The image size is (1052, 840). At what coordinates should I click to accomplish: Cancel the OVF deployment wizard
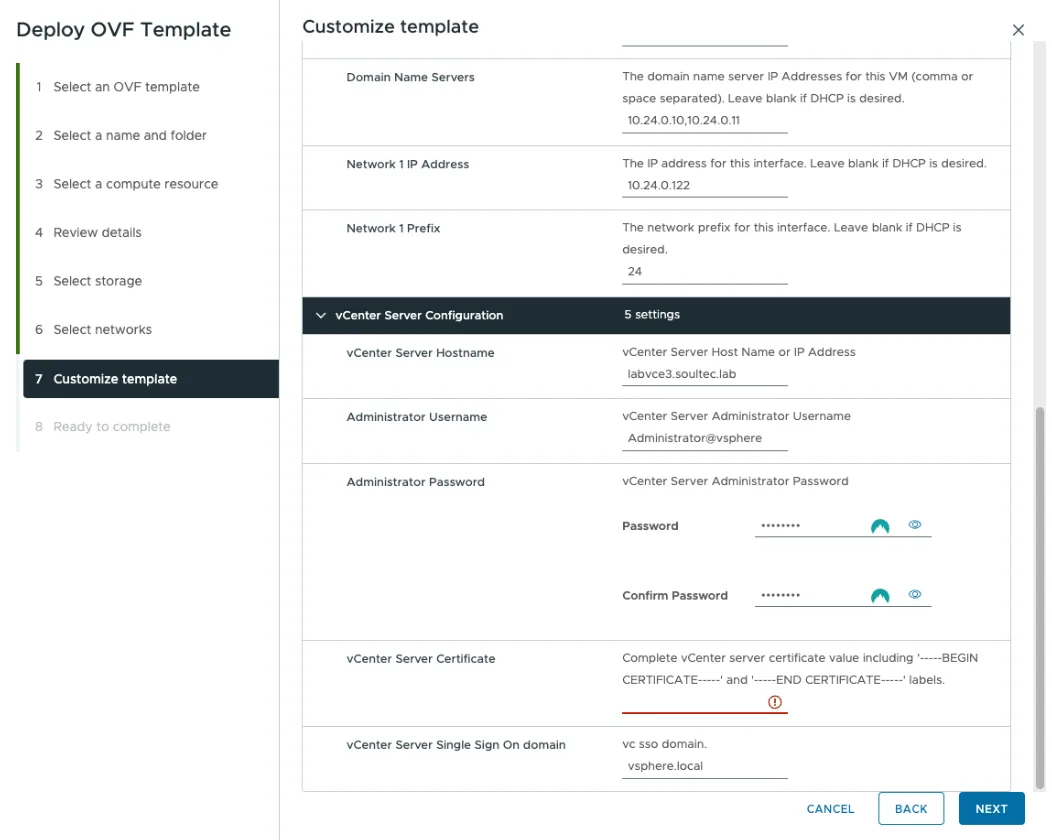coord(830,808)
